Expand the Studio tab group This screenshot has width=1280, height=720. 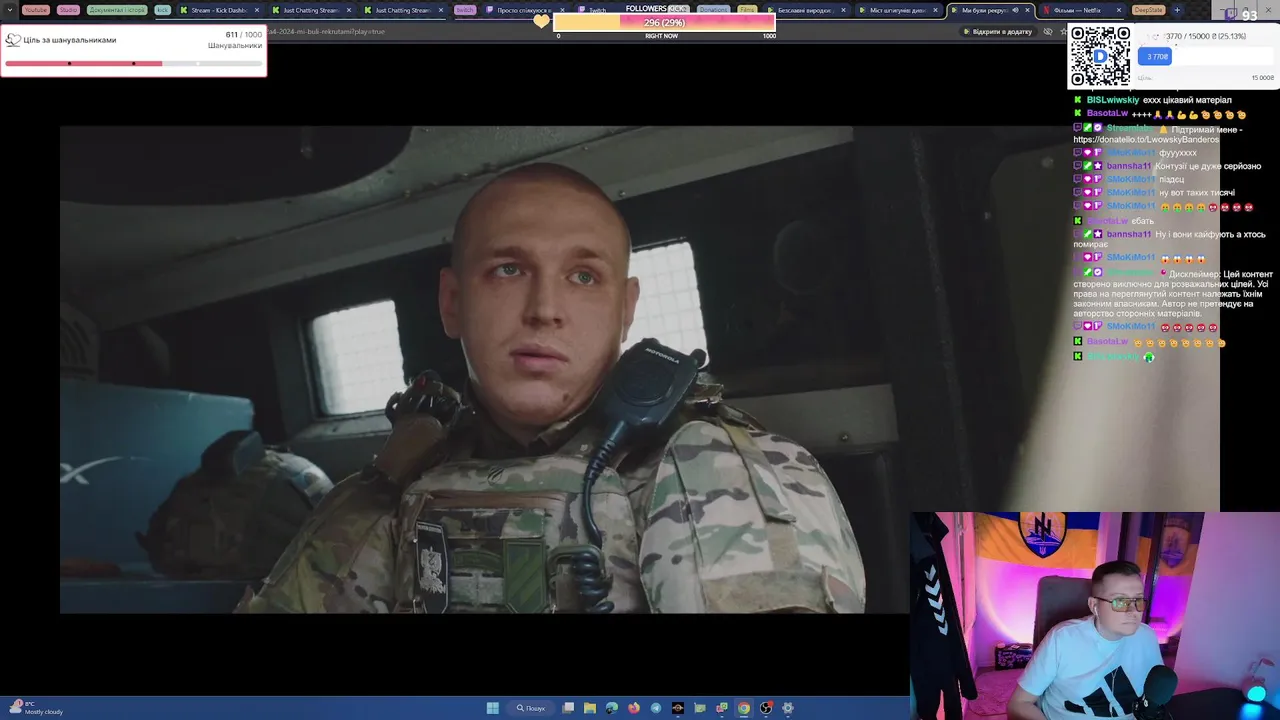pos(68,10)
